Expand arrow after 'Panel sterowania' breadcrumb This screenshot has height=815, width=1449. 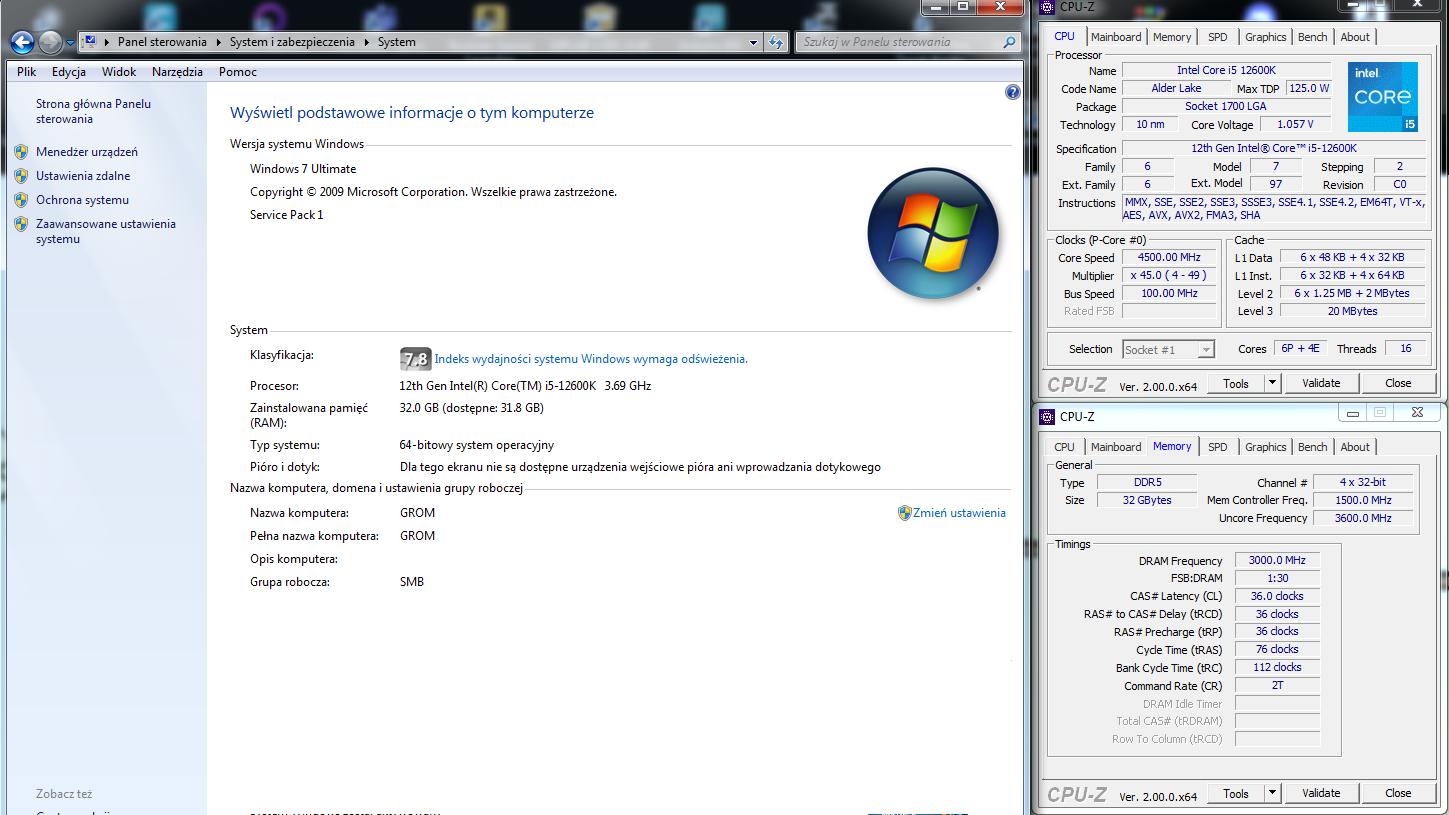218,43
